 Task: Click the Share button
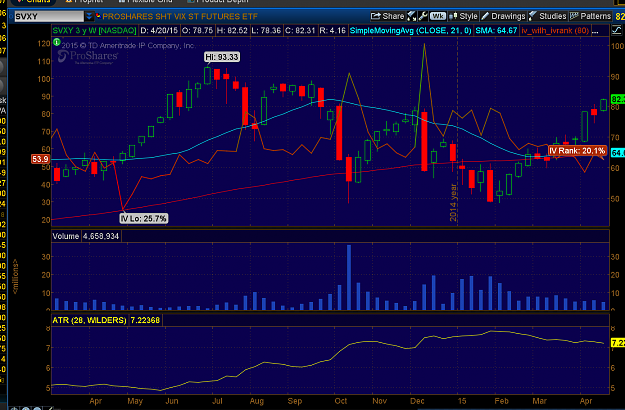point(387,16)
